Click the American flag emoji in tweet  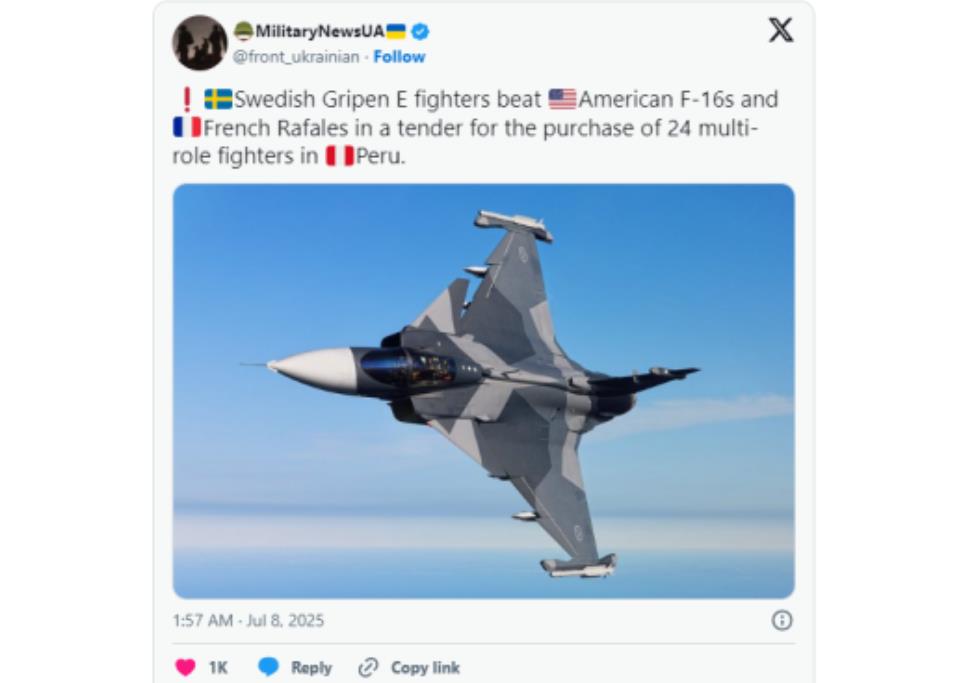tap(562, 99)
